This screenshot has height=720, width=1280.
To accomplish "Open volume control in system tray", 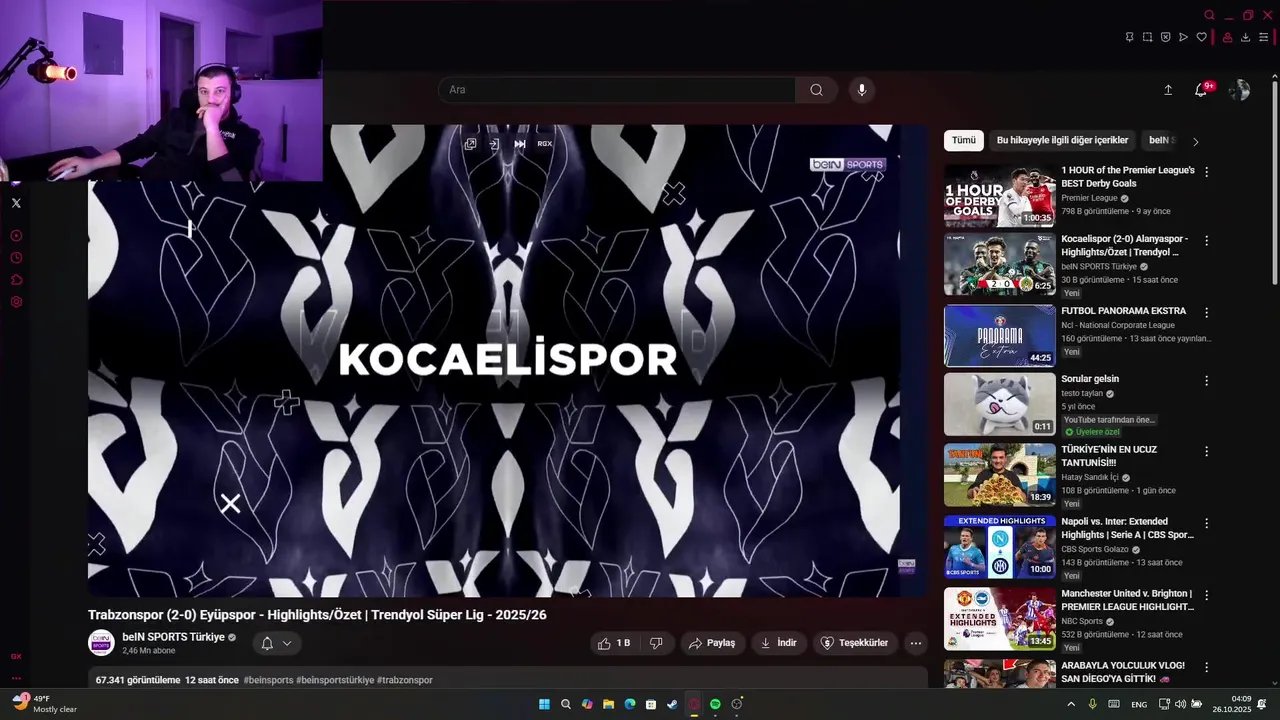I will point(1180,705).
